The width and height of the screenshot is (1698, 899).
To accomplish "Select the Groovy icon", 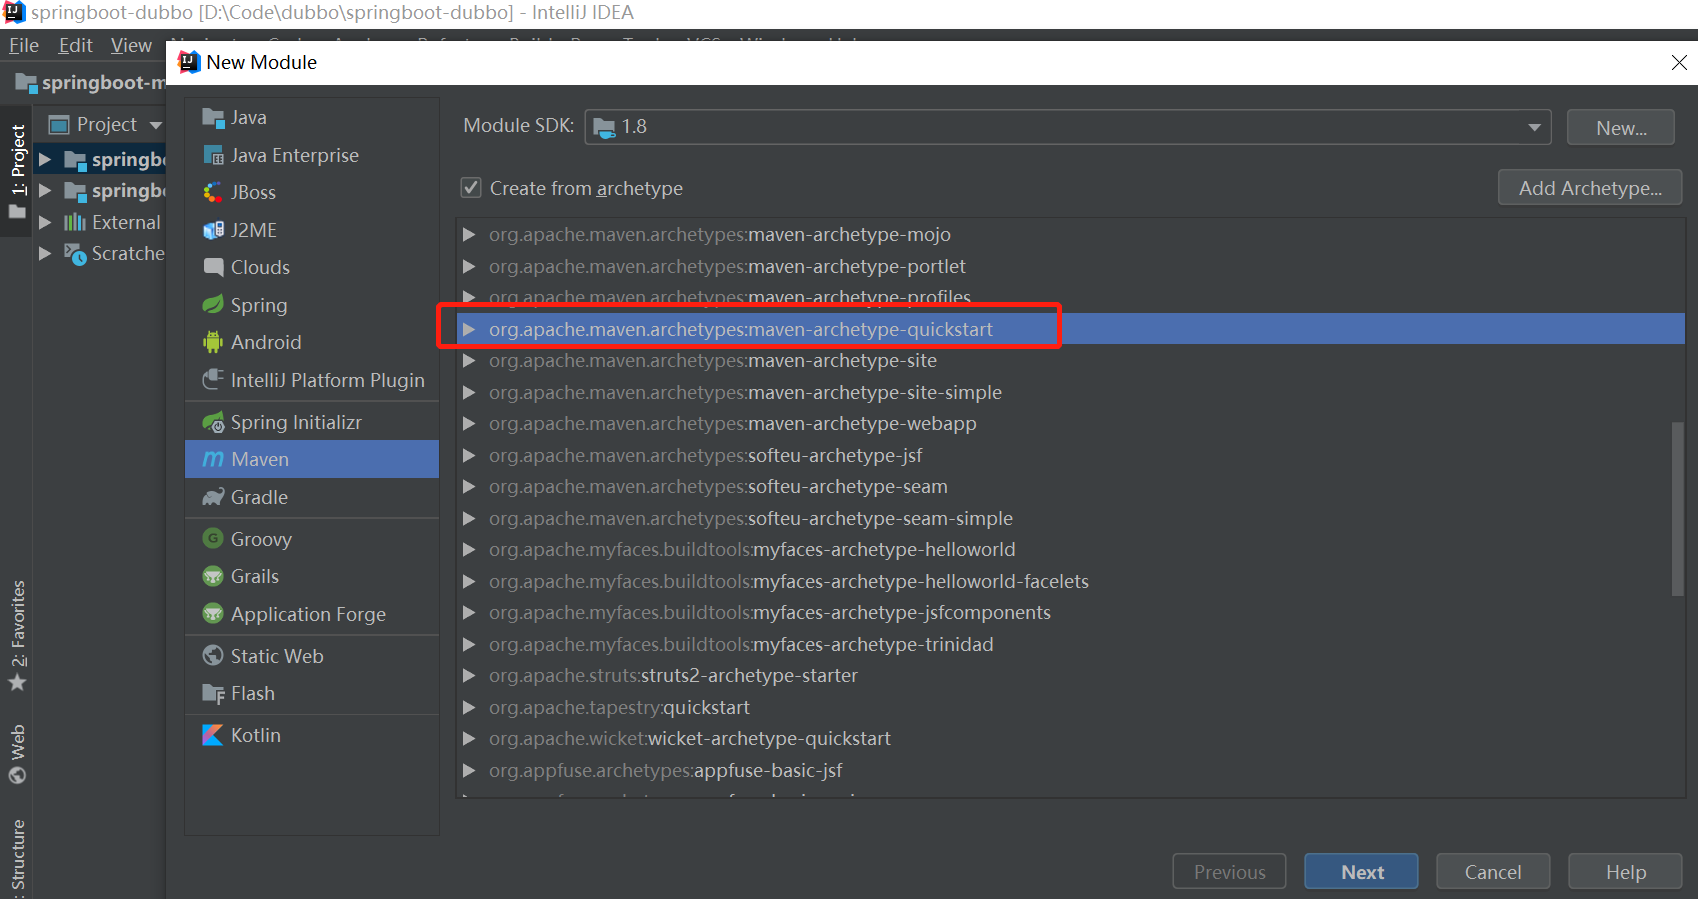I will [213, 539].
